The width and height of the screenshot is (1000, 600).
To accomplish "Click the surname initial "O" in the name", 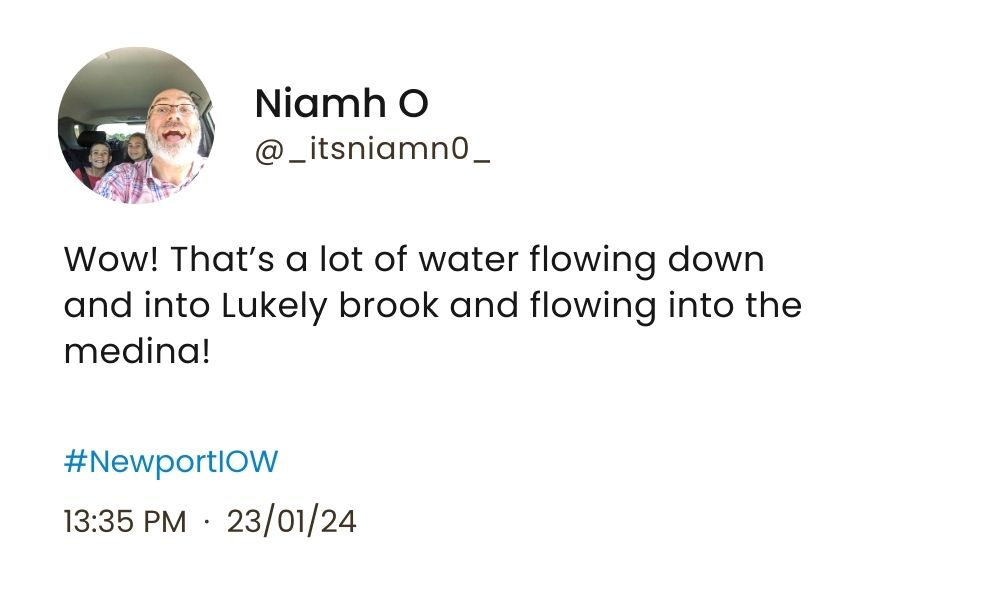I will click(414, 103).
